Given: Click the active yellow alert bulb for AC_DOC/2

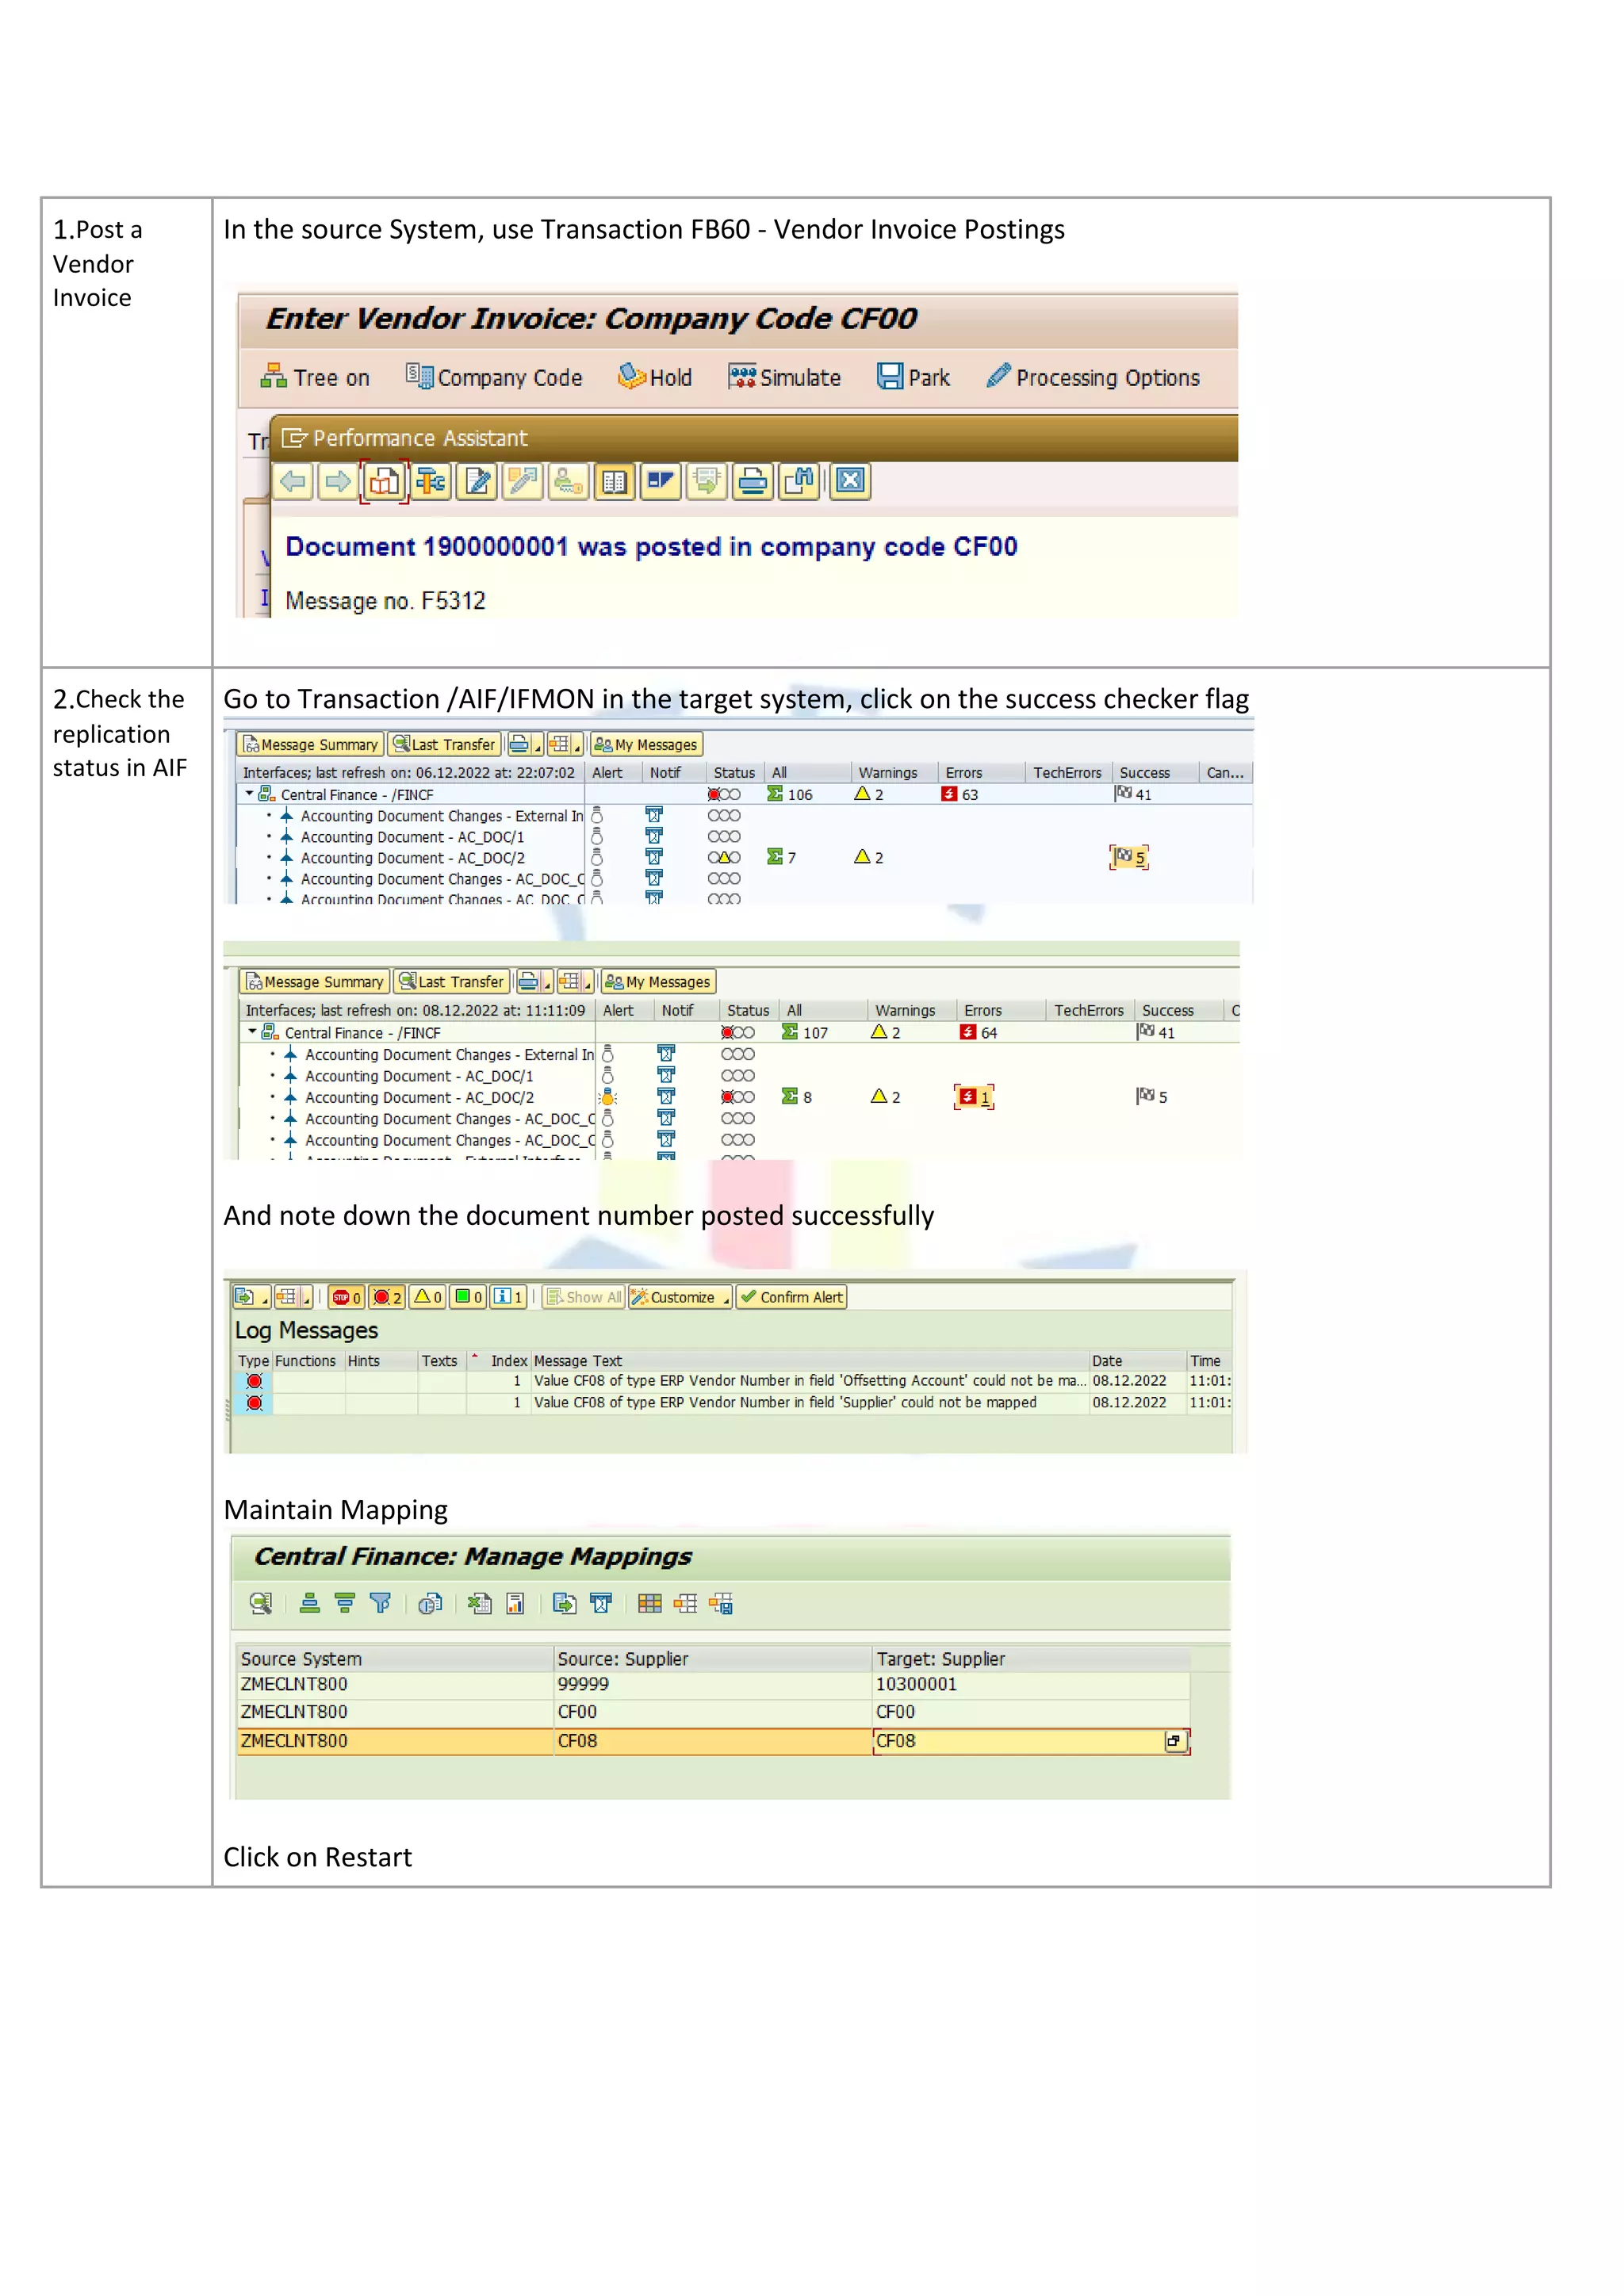Looking at the screenshot, I should coord(608,1097).
